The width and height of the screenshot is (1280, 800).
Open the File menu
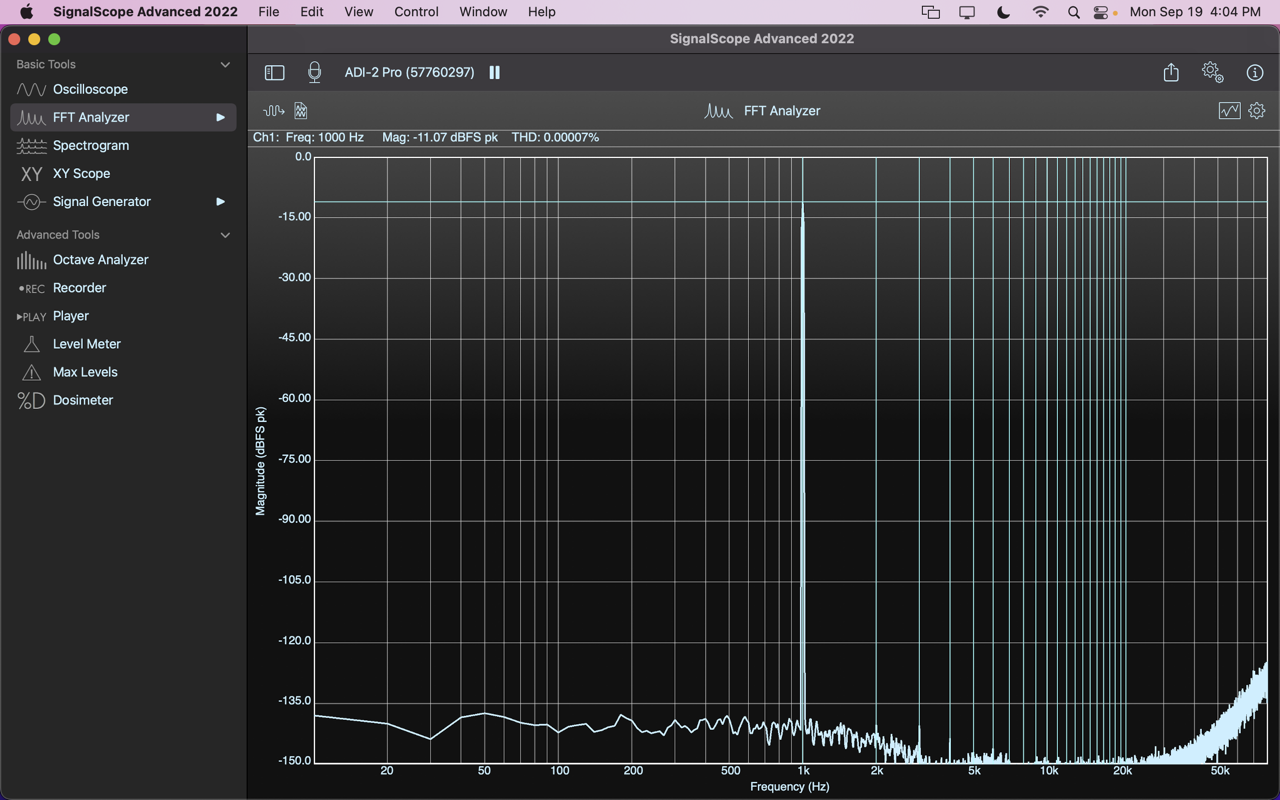[269, 12]
